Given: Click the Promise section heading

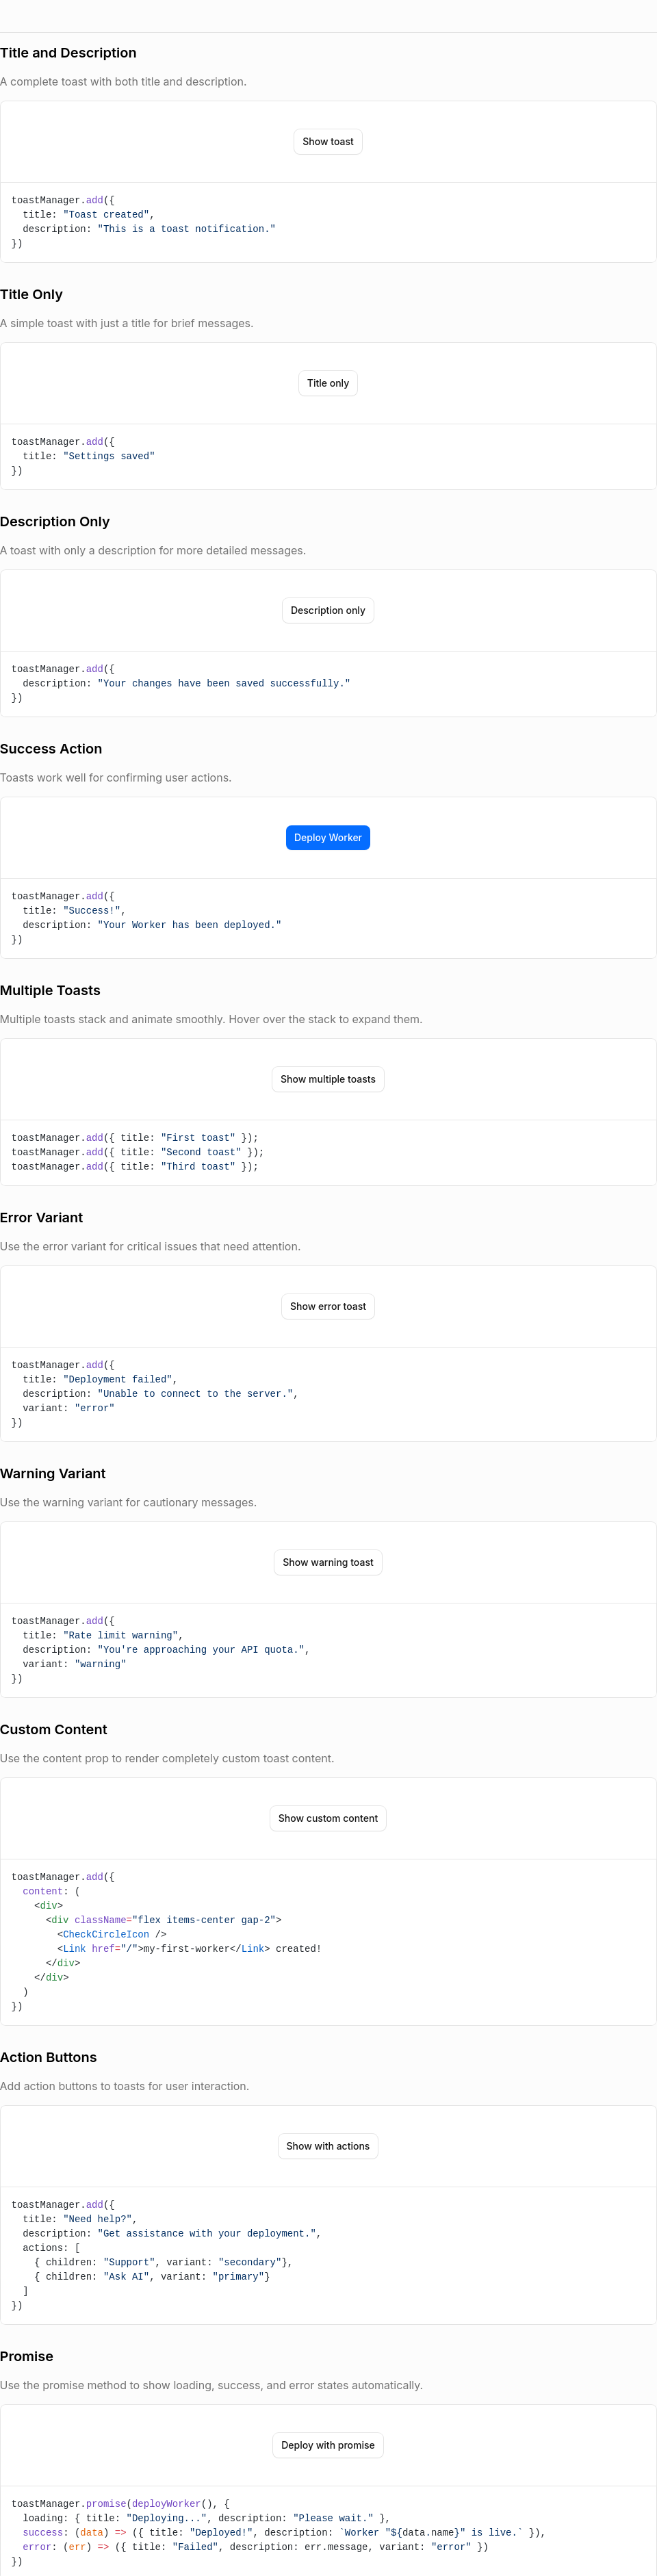Looking at the screenshot, I should [27, 2356].
